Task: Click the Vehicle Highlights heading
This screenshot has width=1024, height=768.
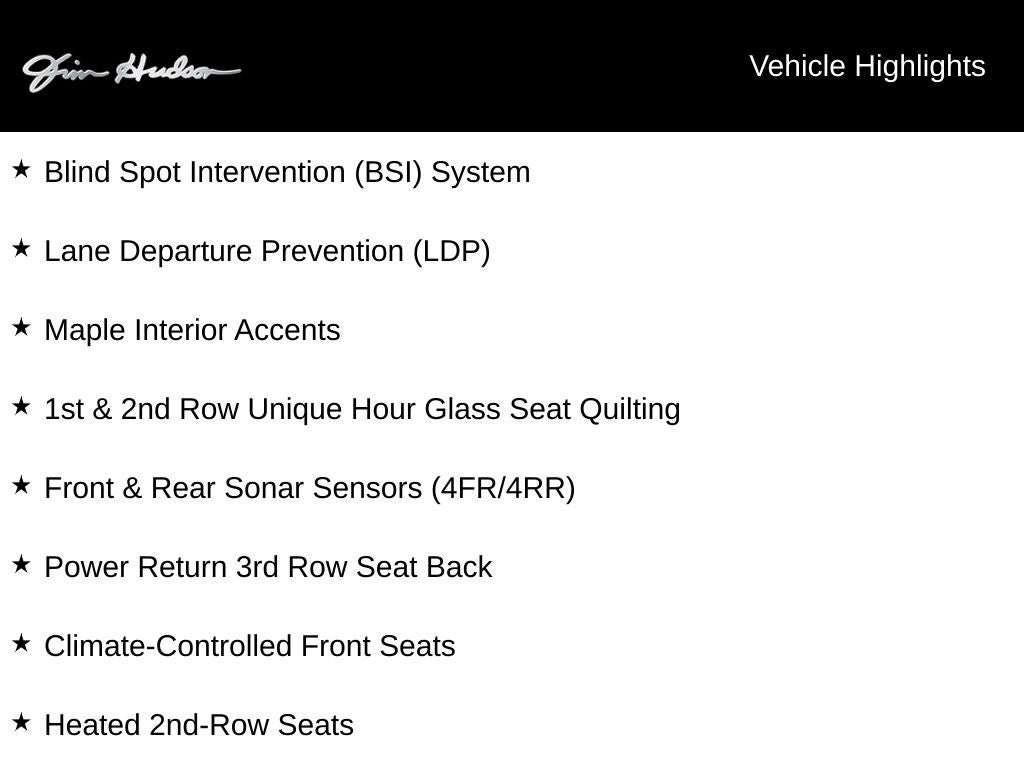Action: click(867, 66)
